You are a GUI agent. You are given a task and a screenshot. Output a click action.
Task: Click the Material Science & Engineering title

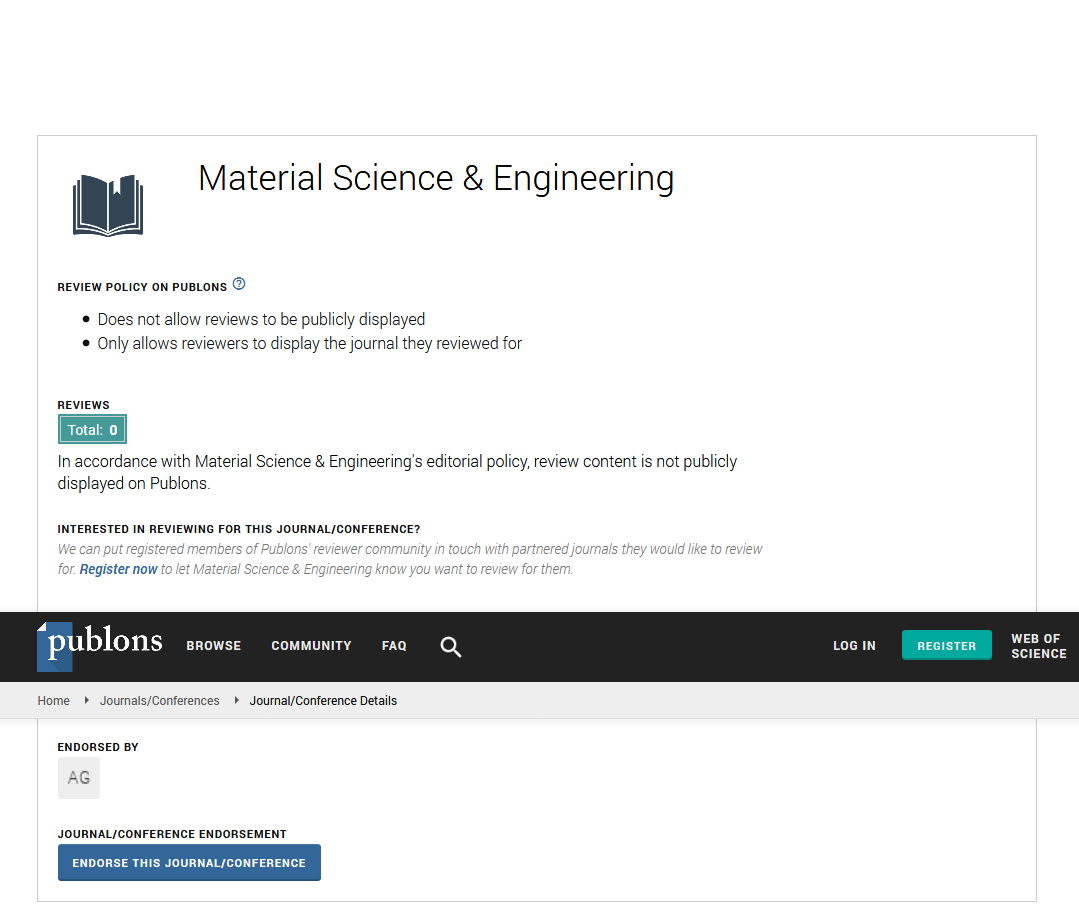click(436, 178)
